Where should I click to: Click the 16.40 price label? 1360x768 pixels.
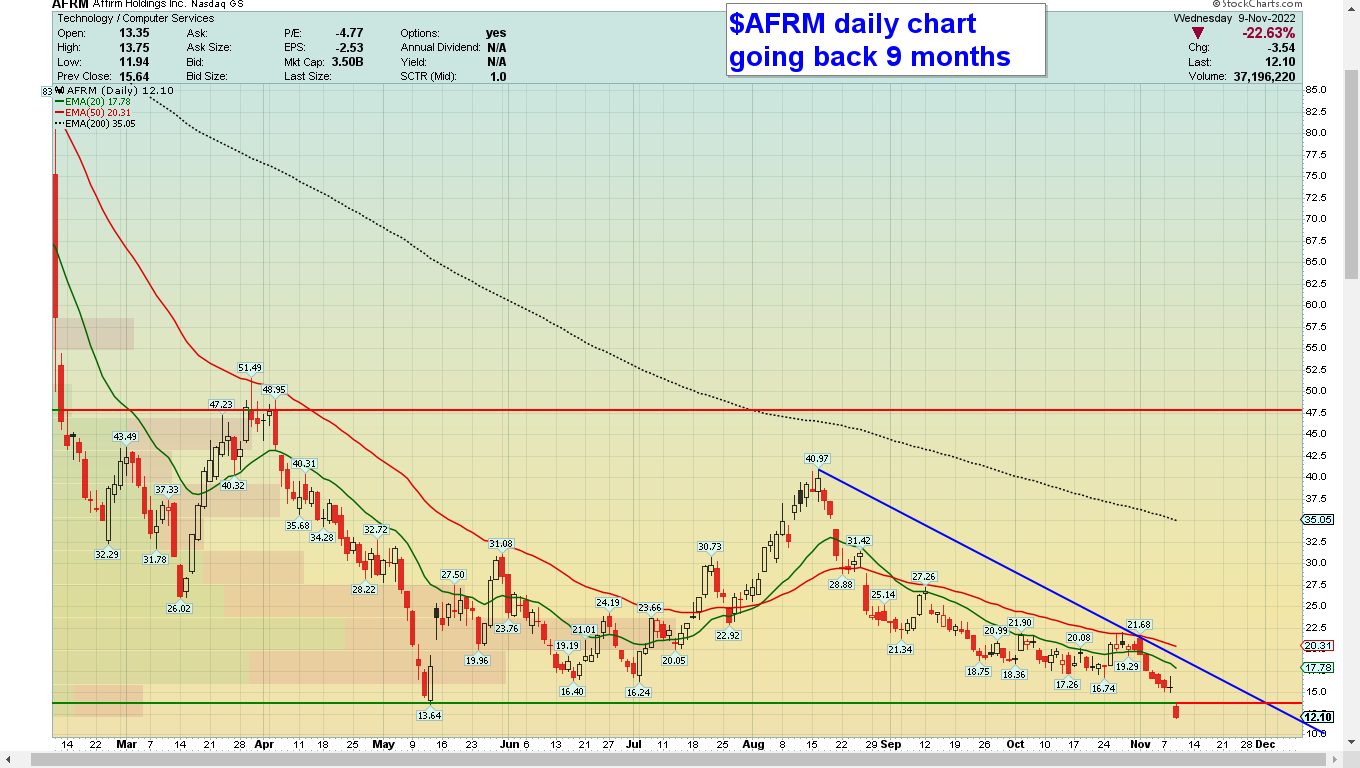click(572, 691)
